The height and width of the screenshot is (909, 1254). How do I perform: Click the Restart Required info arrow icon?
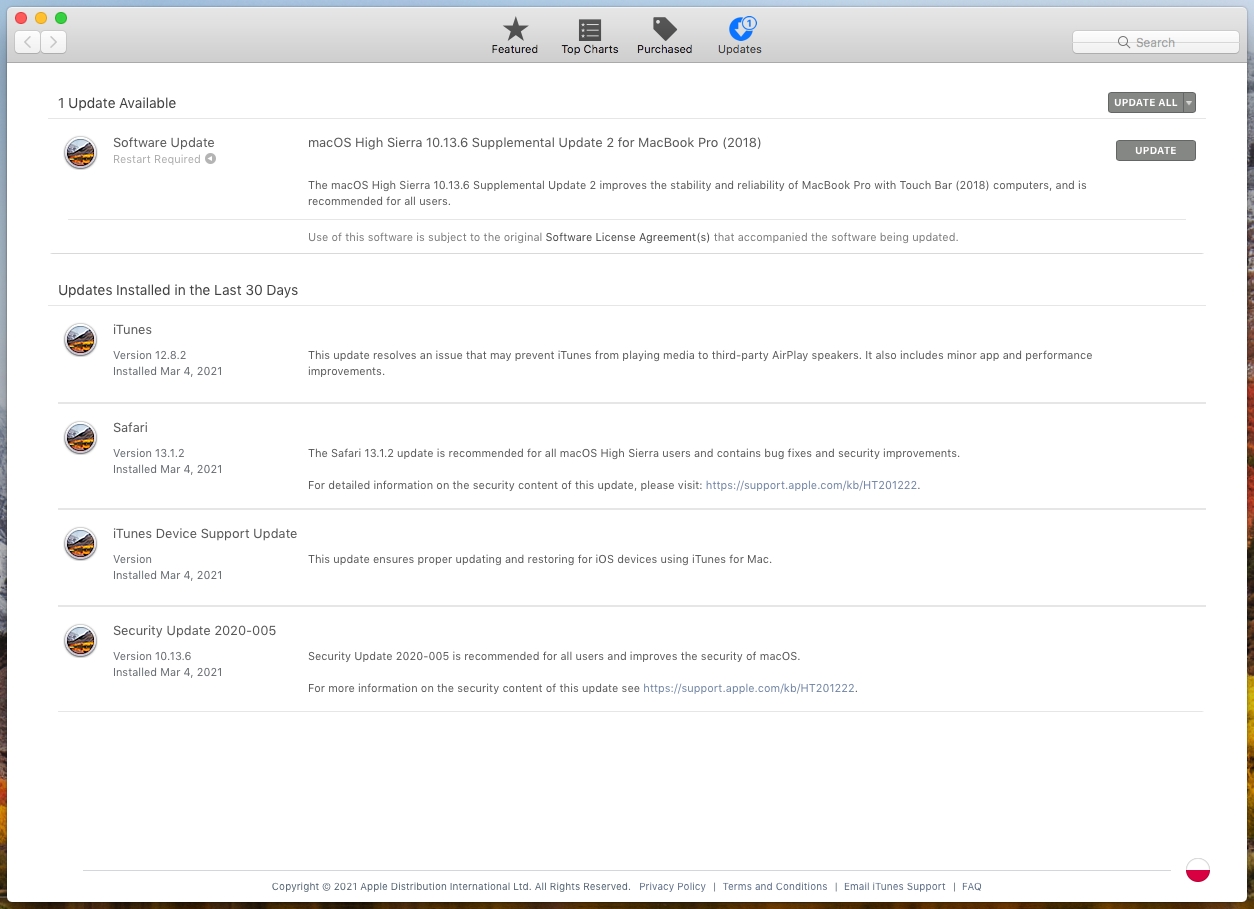coord(210,159)
